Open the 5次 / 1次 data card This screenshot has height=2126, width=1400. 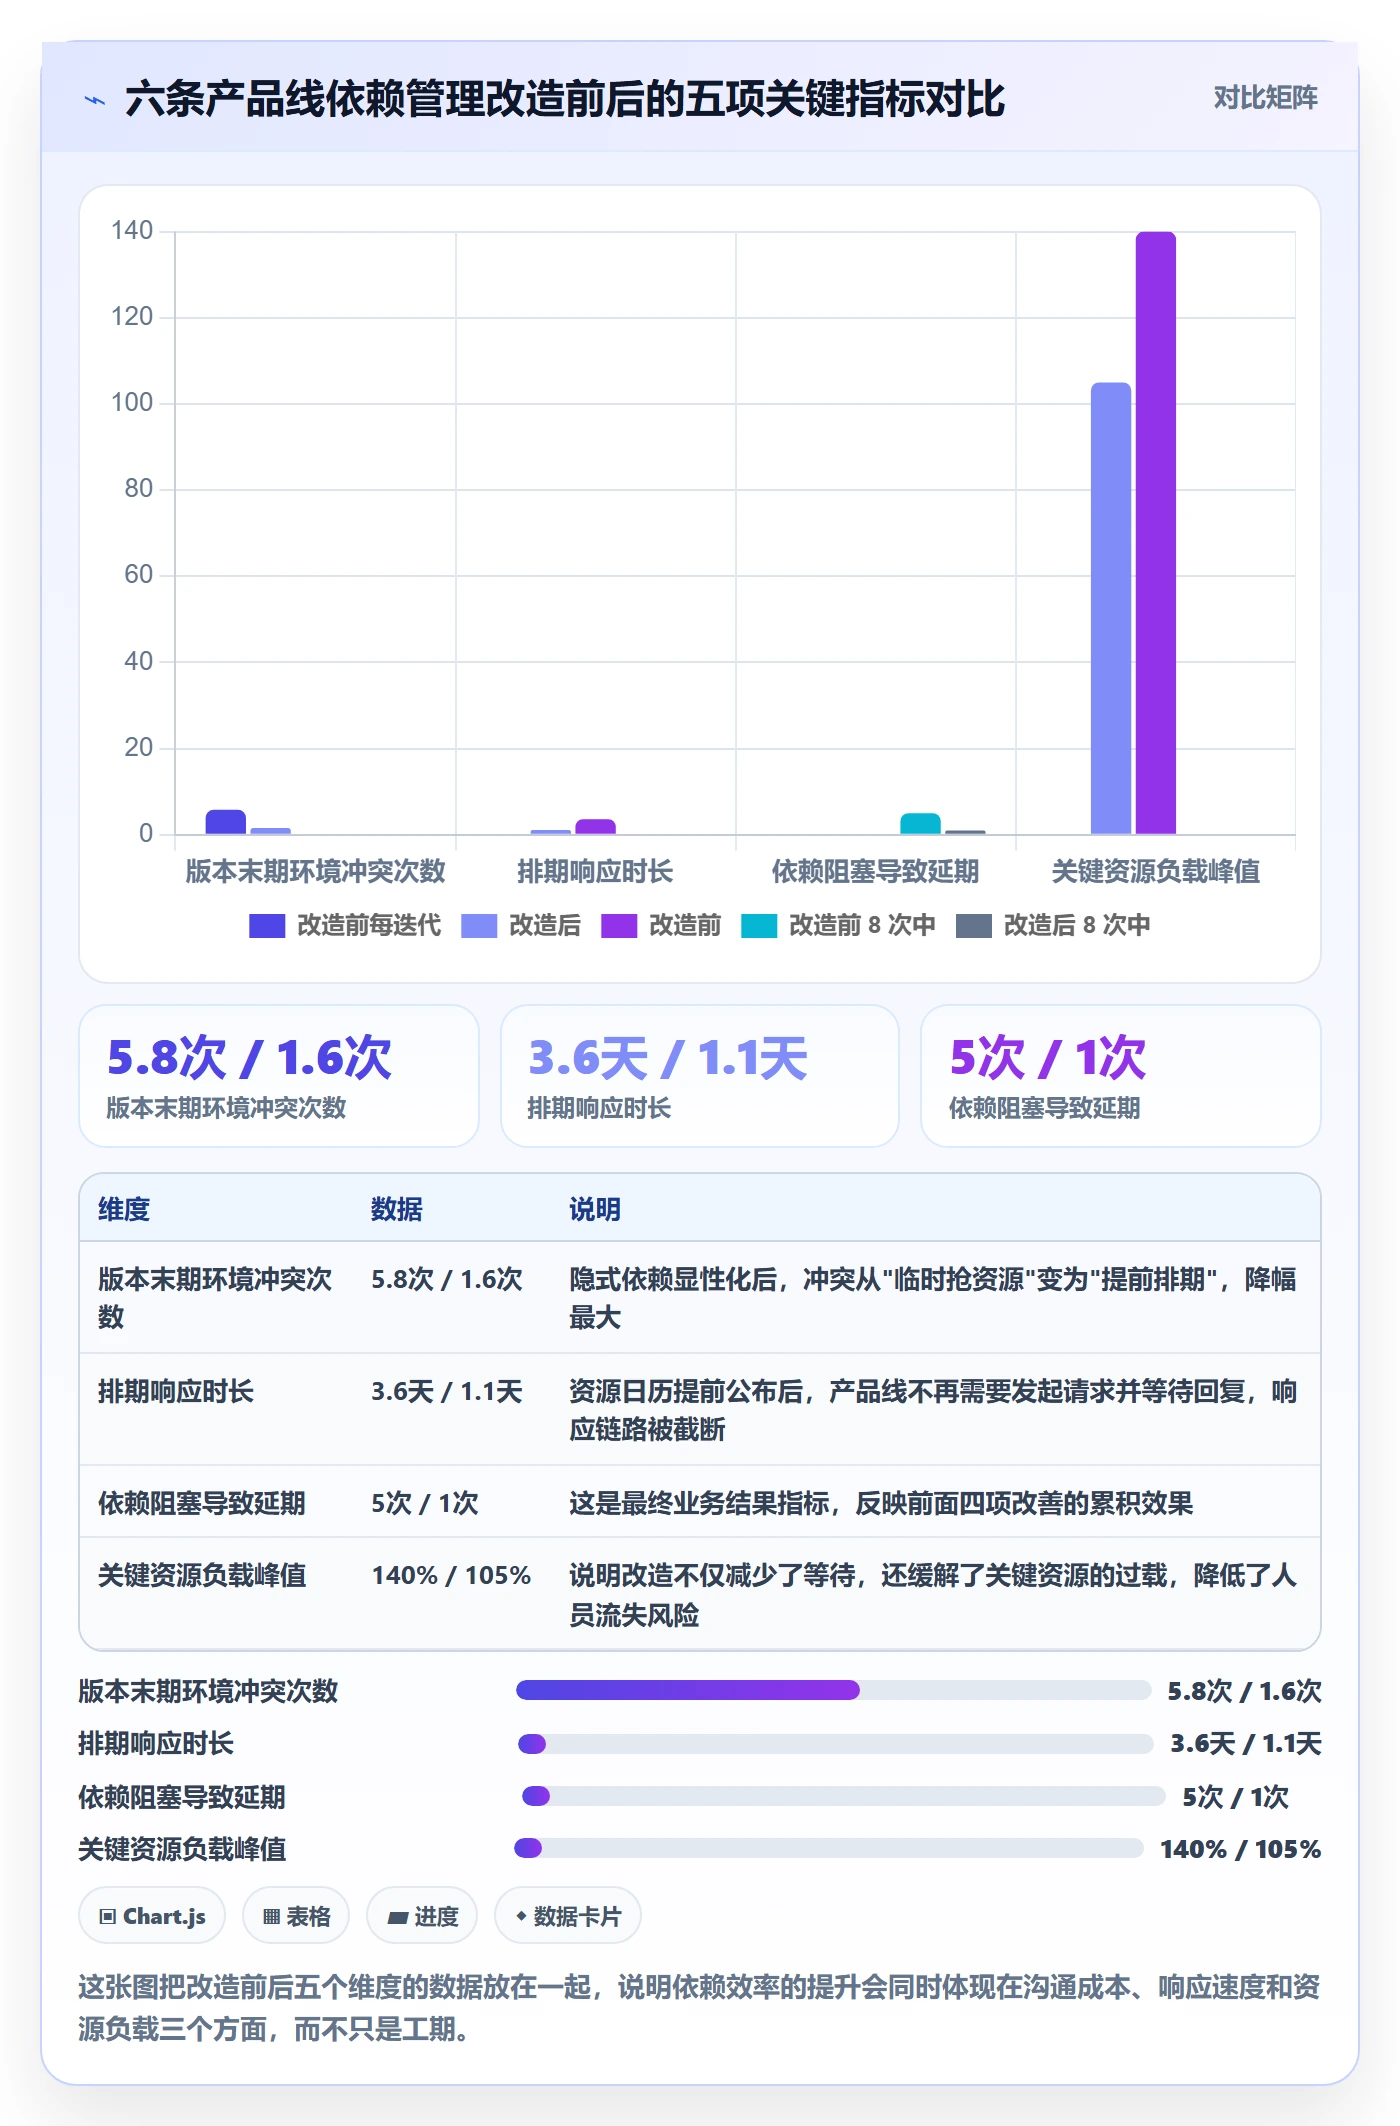click(1121, 1076)
